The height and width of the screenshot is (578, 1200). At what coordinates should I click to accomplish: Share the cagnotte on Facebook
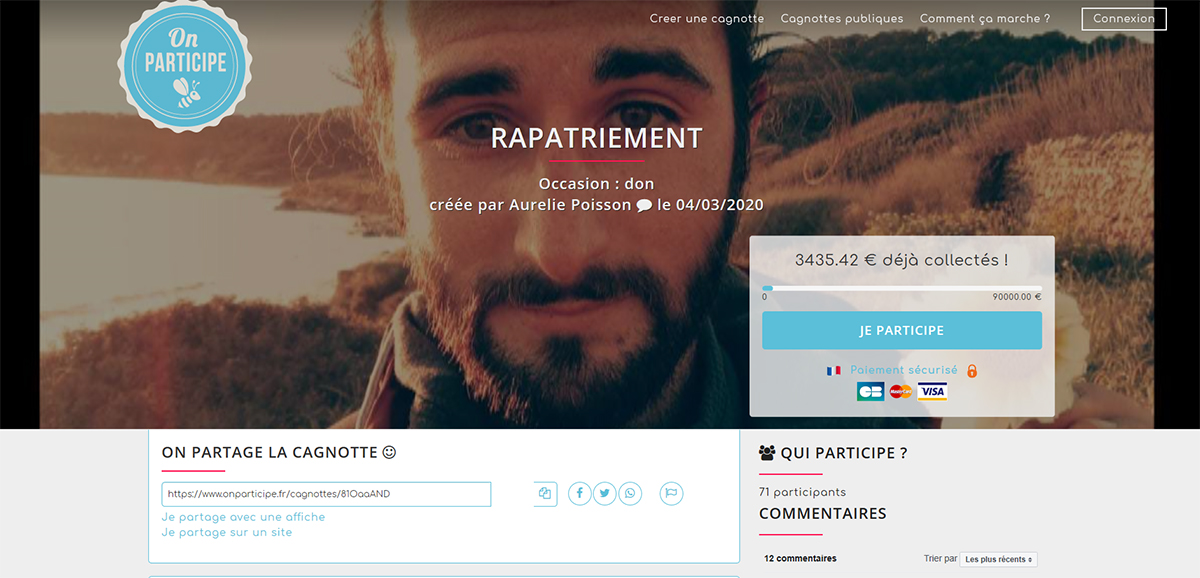(x=580, y=494)
